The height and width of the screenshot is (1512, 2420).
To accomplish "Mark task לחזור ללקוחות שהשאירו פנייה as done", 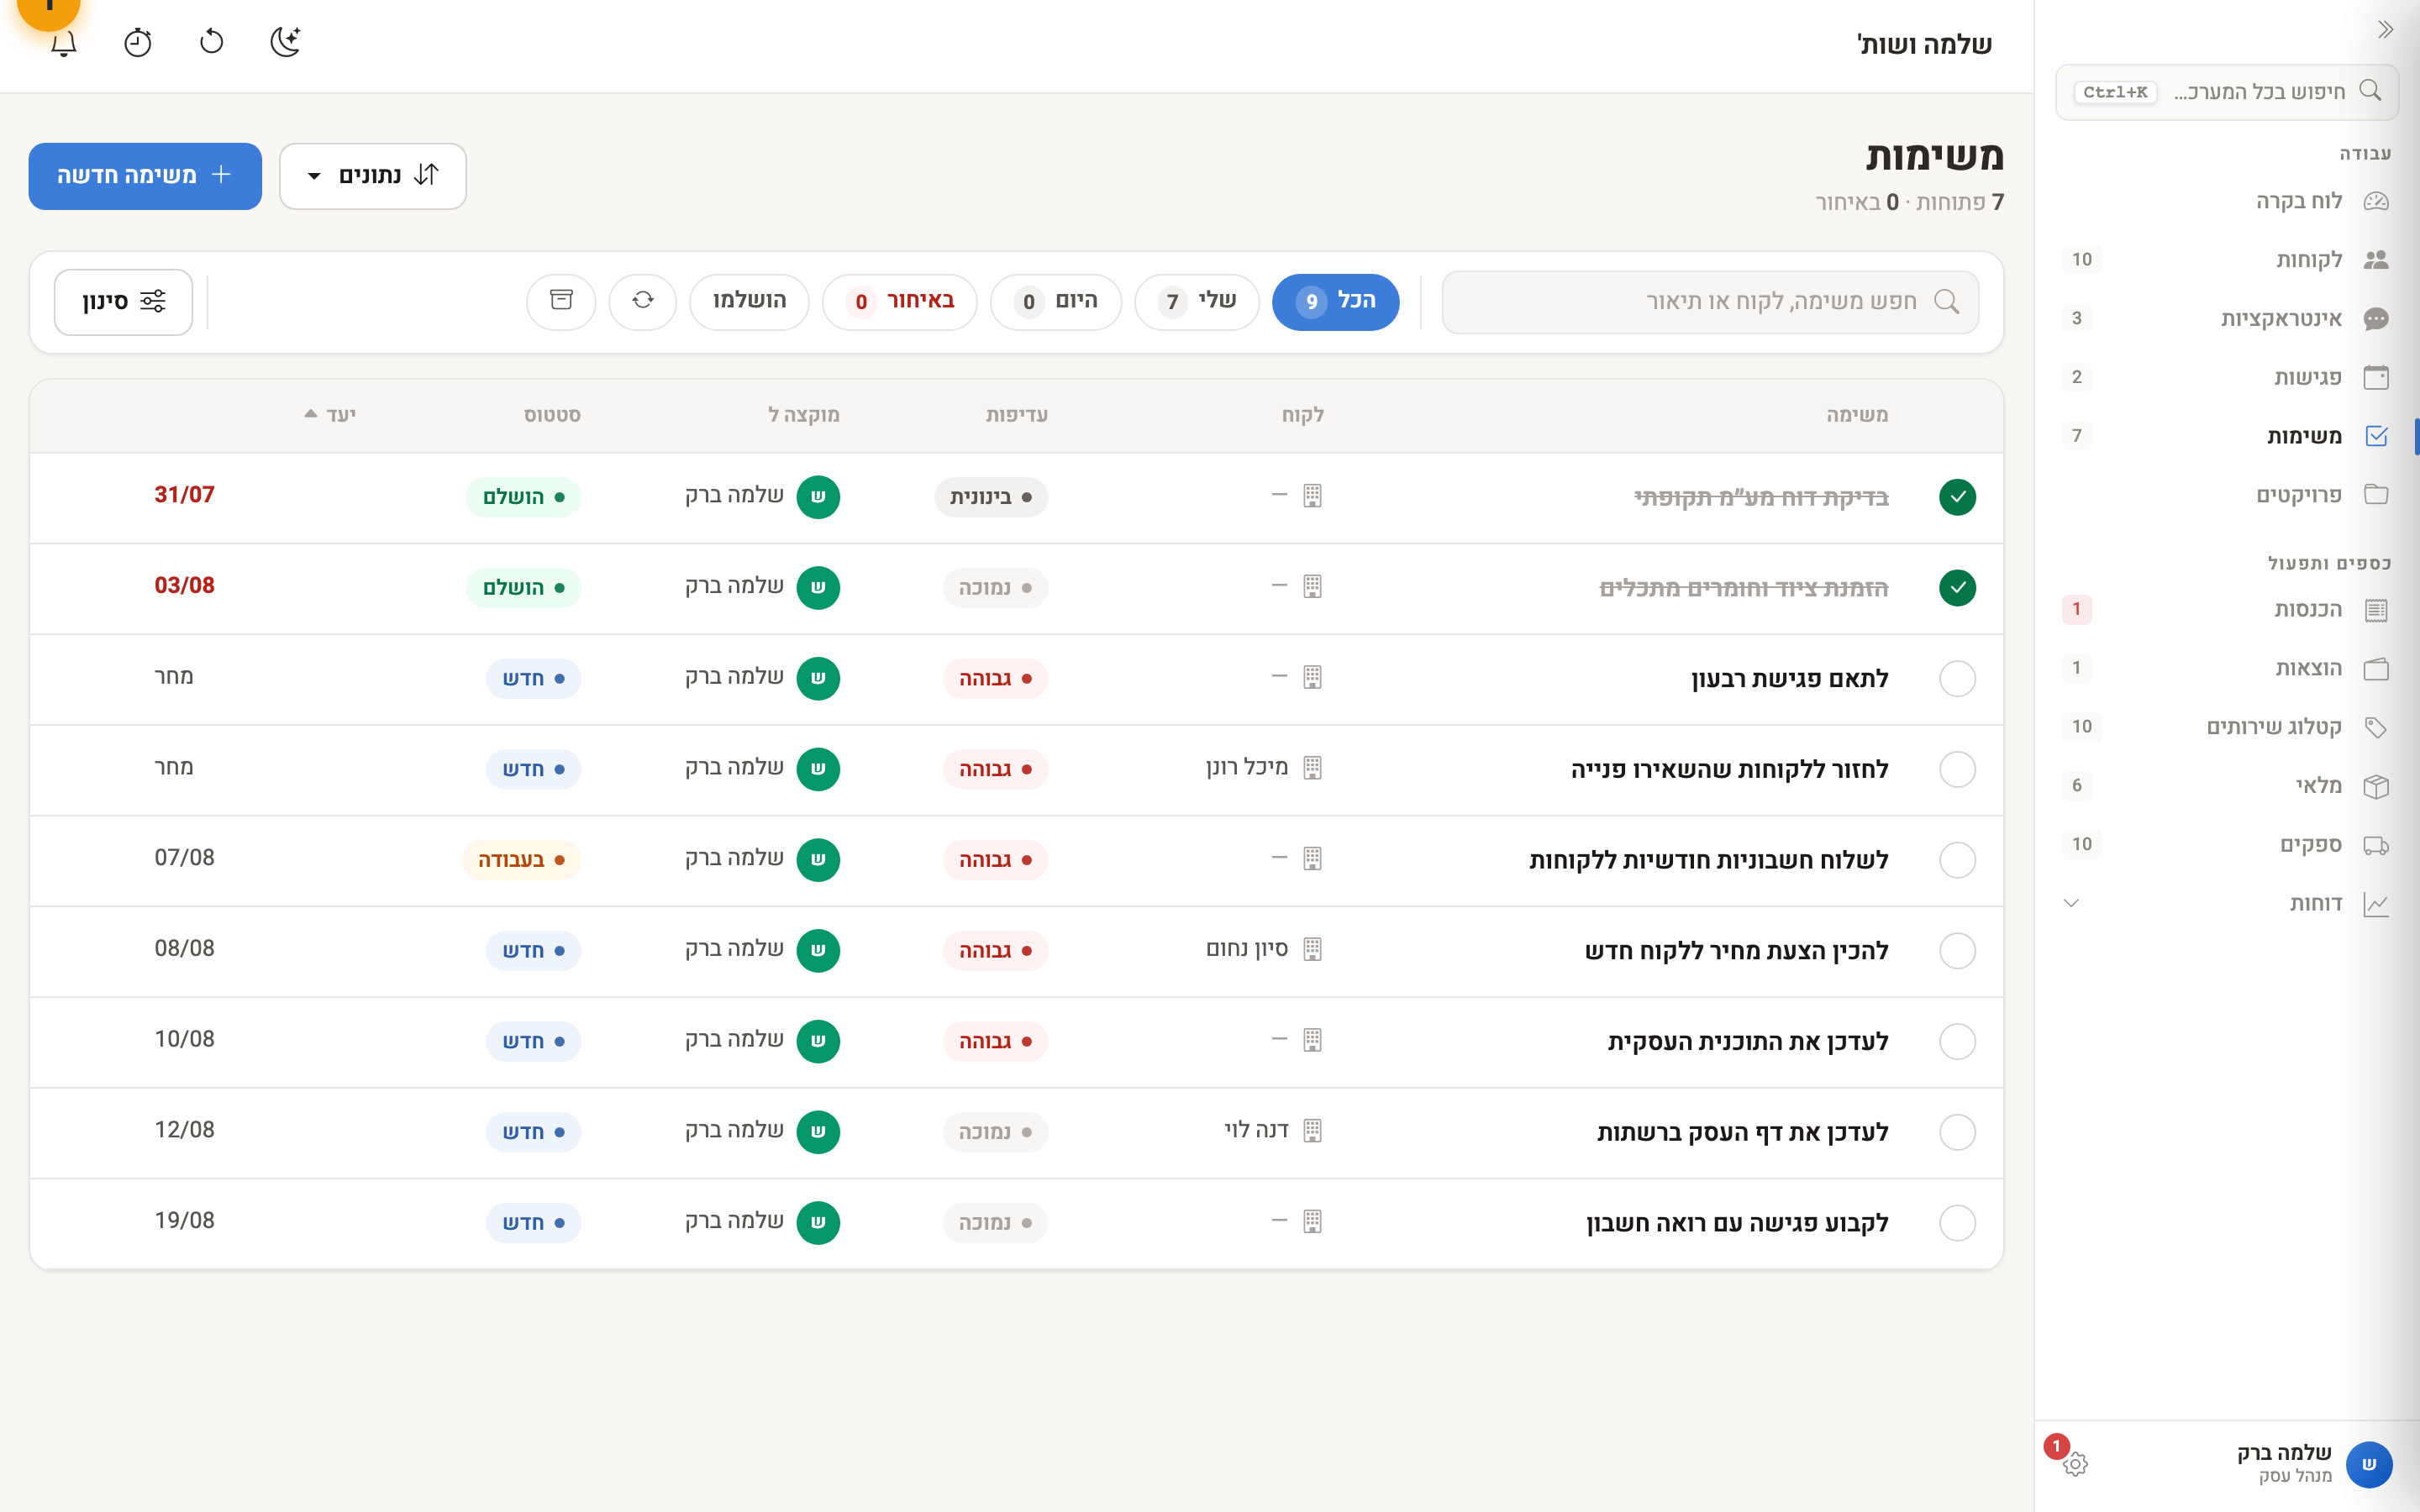I will coord(1957,769).
